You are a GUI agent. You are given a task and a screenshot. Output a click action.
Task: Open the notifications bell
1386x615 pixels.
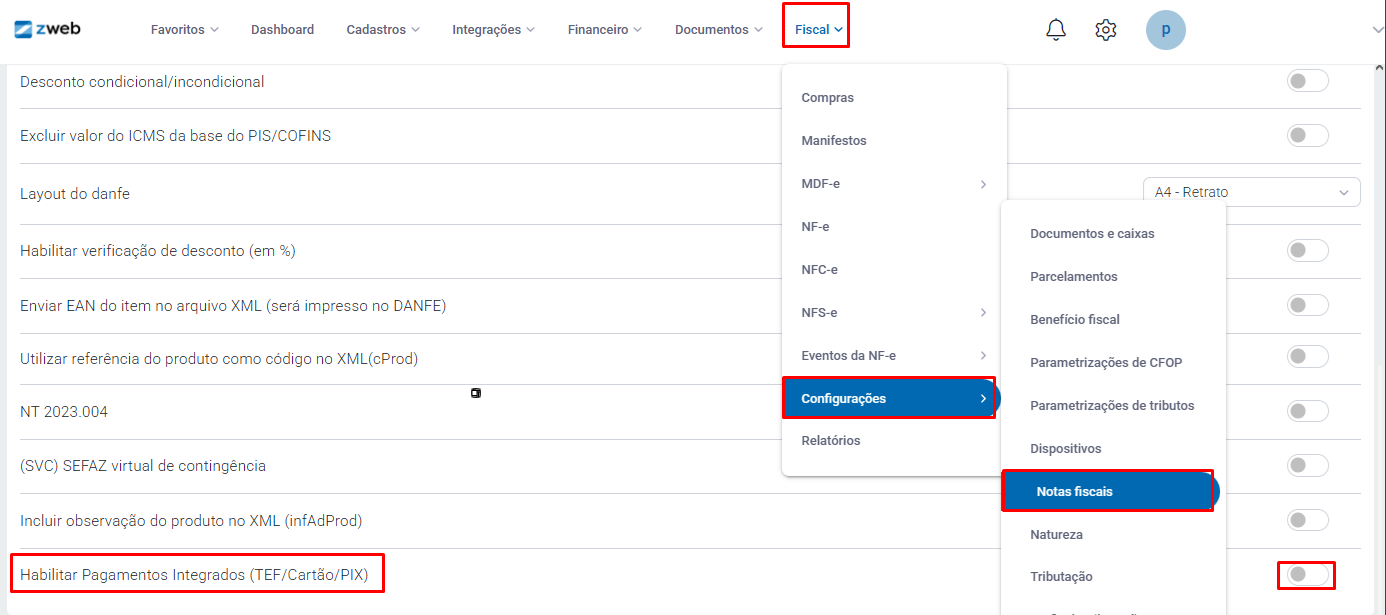click(1056, 30)
